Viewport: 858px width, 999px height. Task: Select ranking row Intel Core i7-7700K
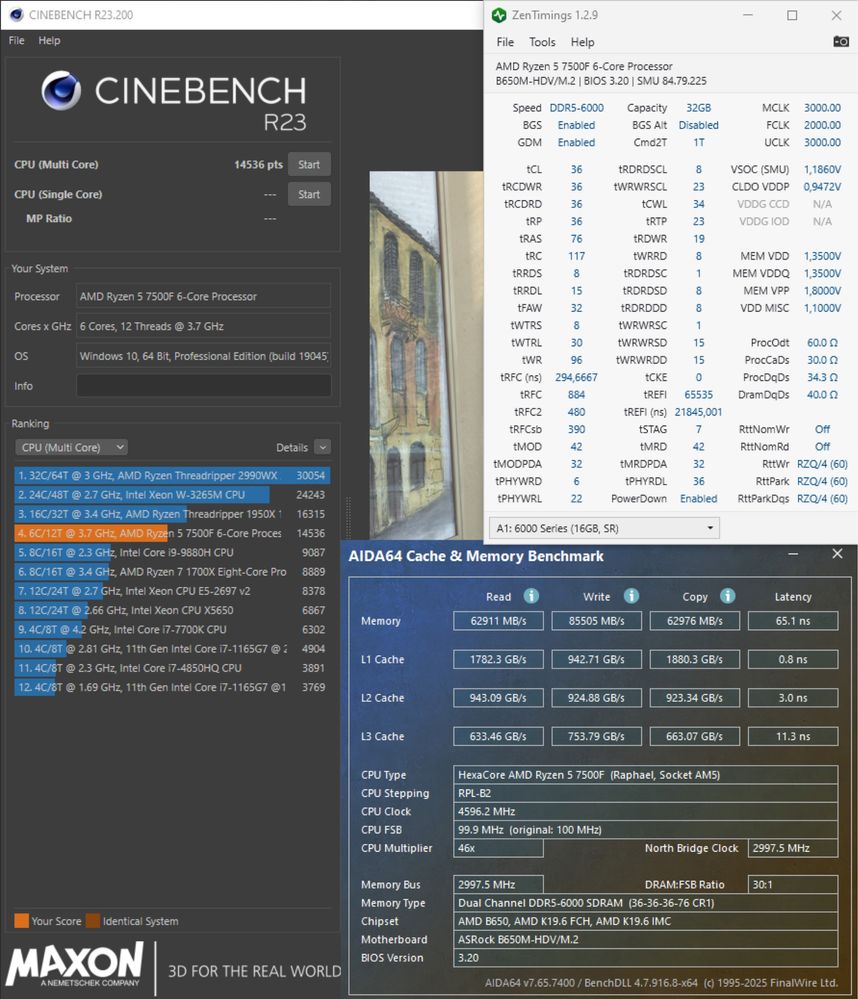point(172,629)
